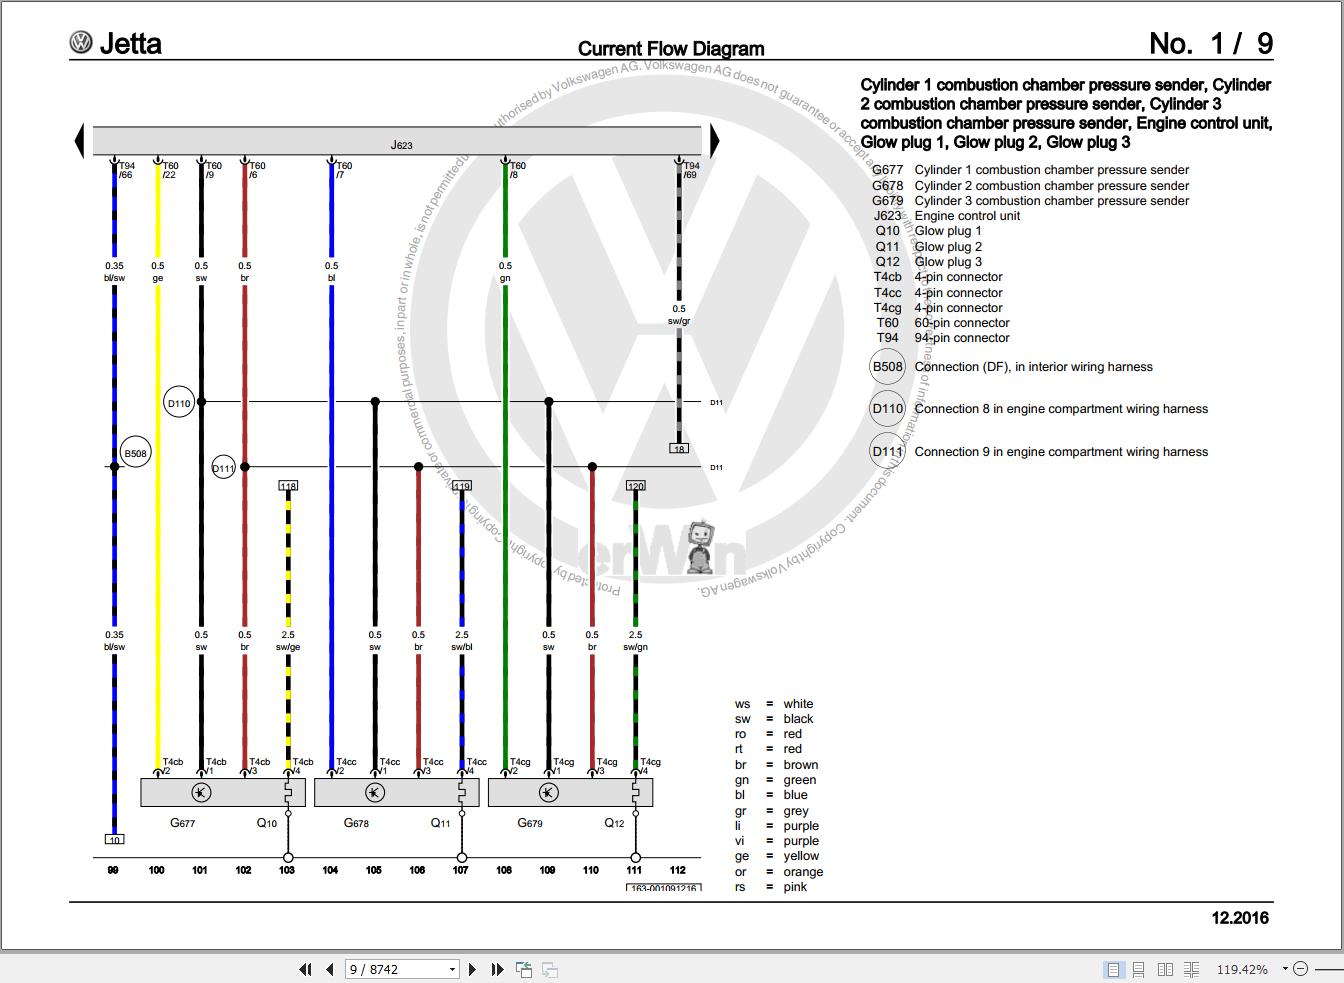Click the G679 pressure sender symbol
The height and width of the screenshot is (983, 1344).
click(x=549, y=793)
